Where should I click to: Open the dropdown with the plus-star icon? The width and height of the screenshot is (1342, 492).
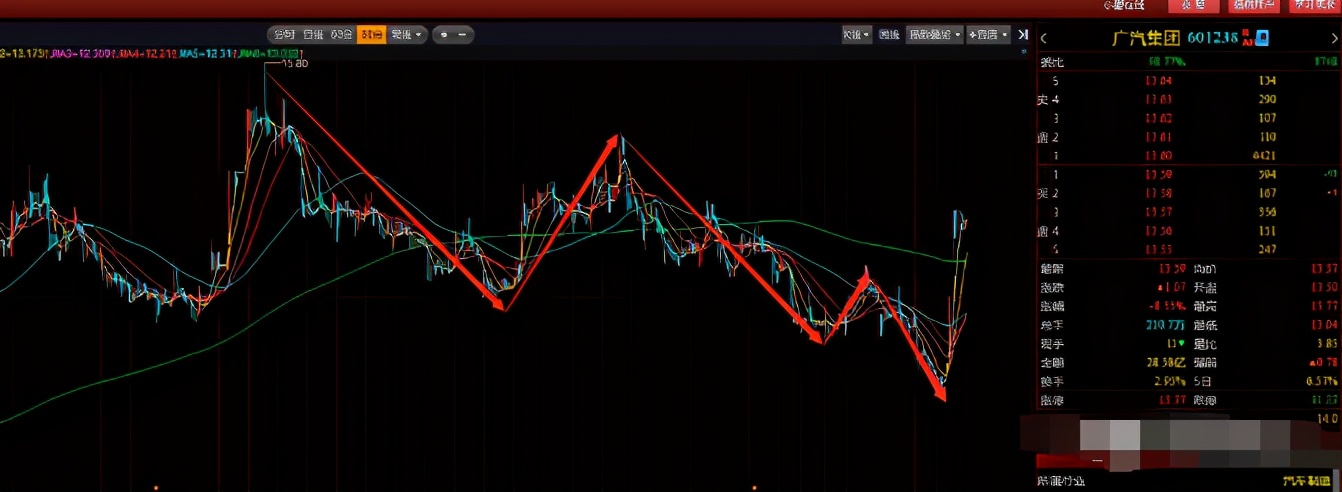pos(988,34)
